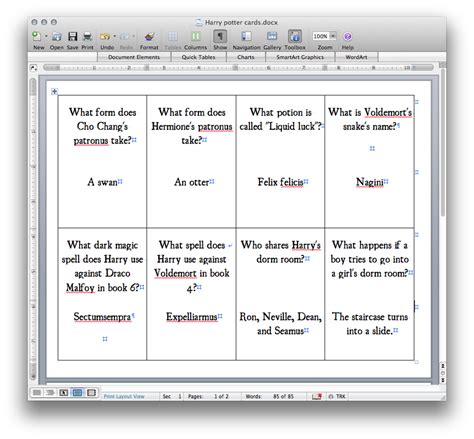Switch to Document Elements tab

tap(134, 57)
